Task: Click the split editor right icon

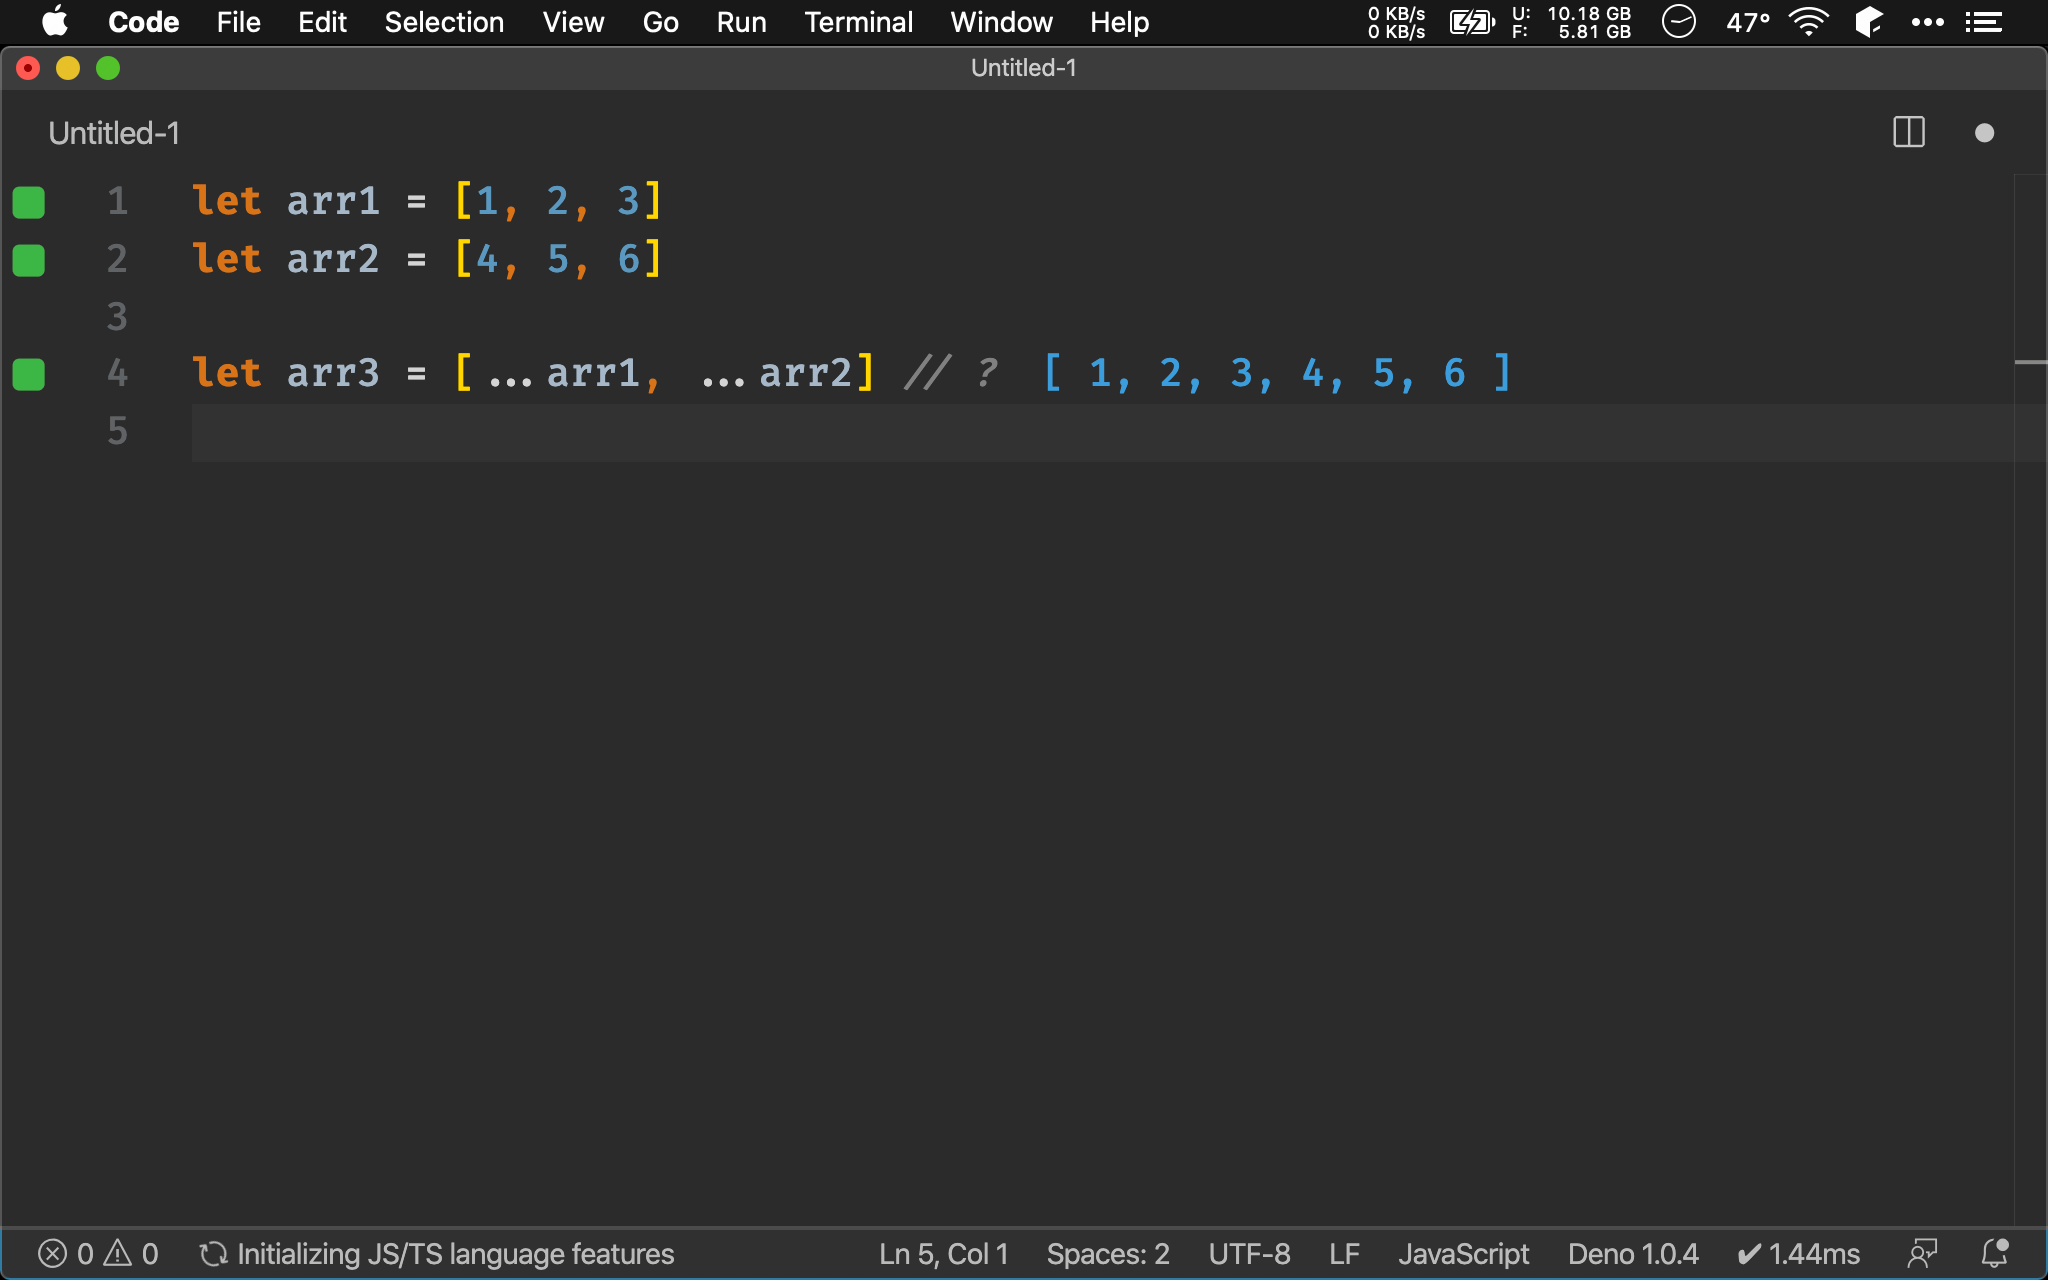Action: 1908,133
